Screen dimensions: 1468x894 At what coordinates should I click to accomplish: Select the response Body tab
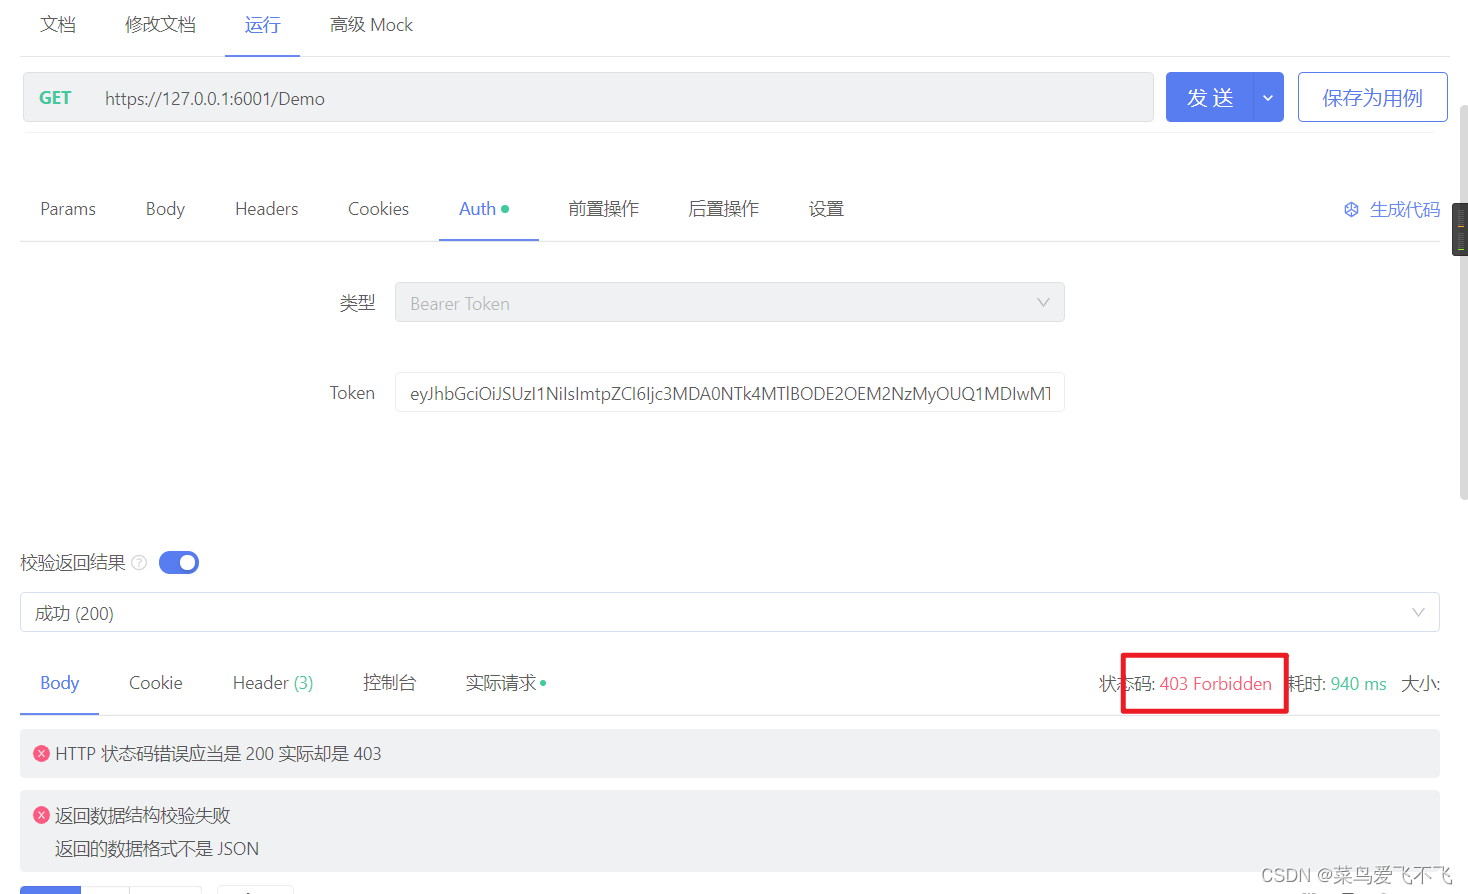59,683
